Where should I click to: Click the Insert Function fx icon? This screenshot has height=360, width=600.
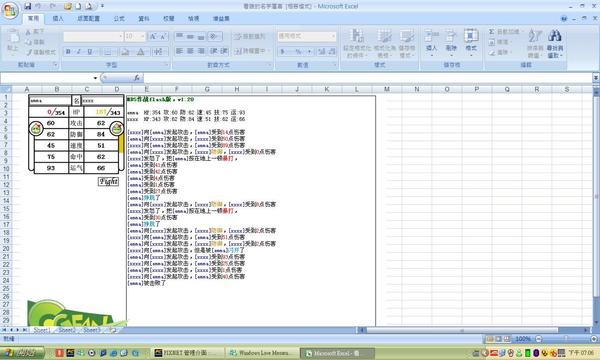coord(137,78)
